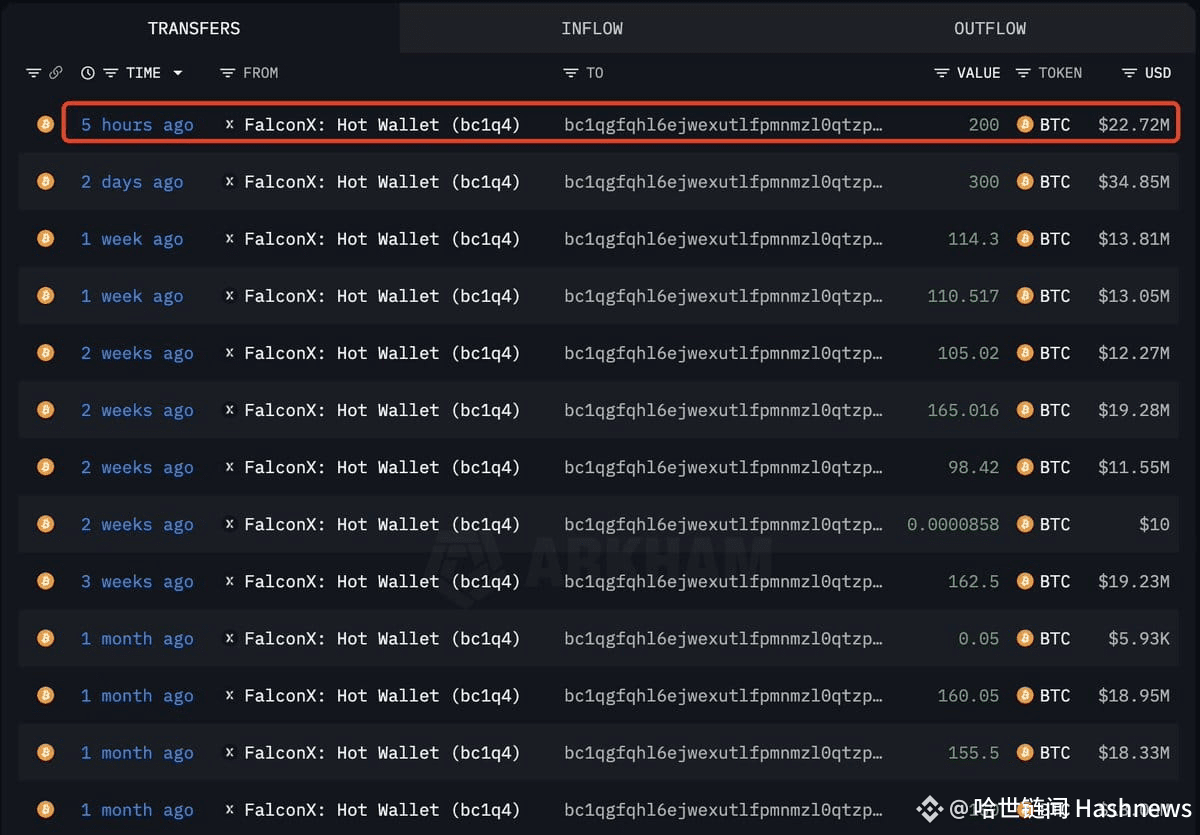Open FalconX Hot Wallet in the $19.28M row
This screenshot has width=1200, height=835.
382,410
